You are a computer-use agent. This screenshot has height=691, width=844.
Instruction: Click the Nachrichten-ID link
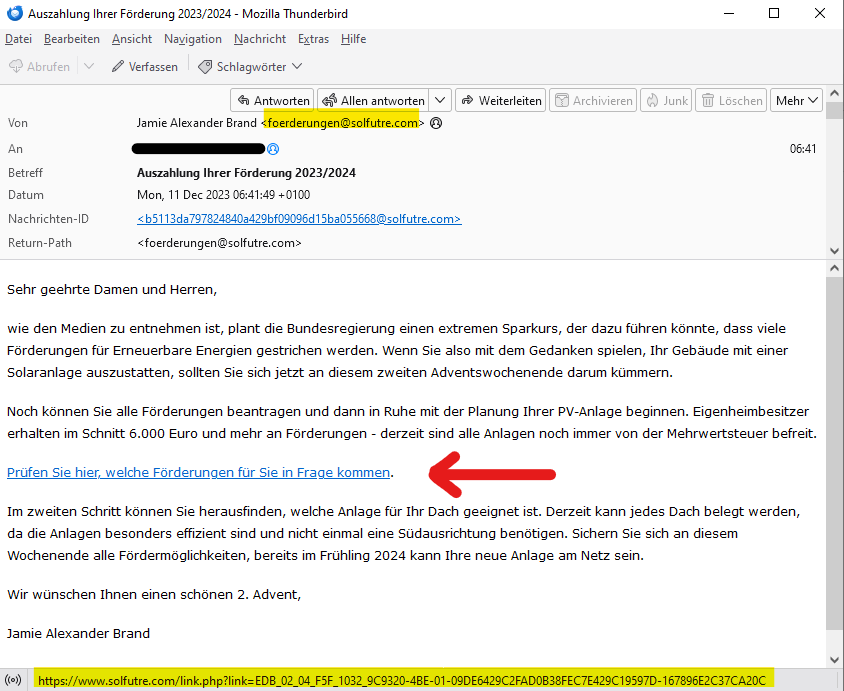[298, 219]
